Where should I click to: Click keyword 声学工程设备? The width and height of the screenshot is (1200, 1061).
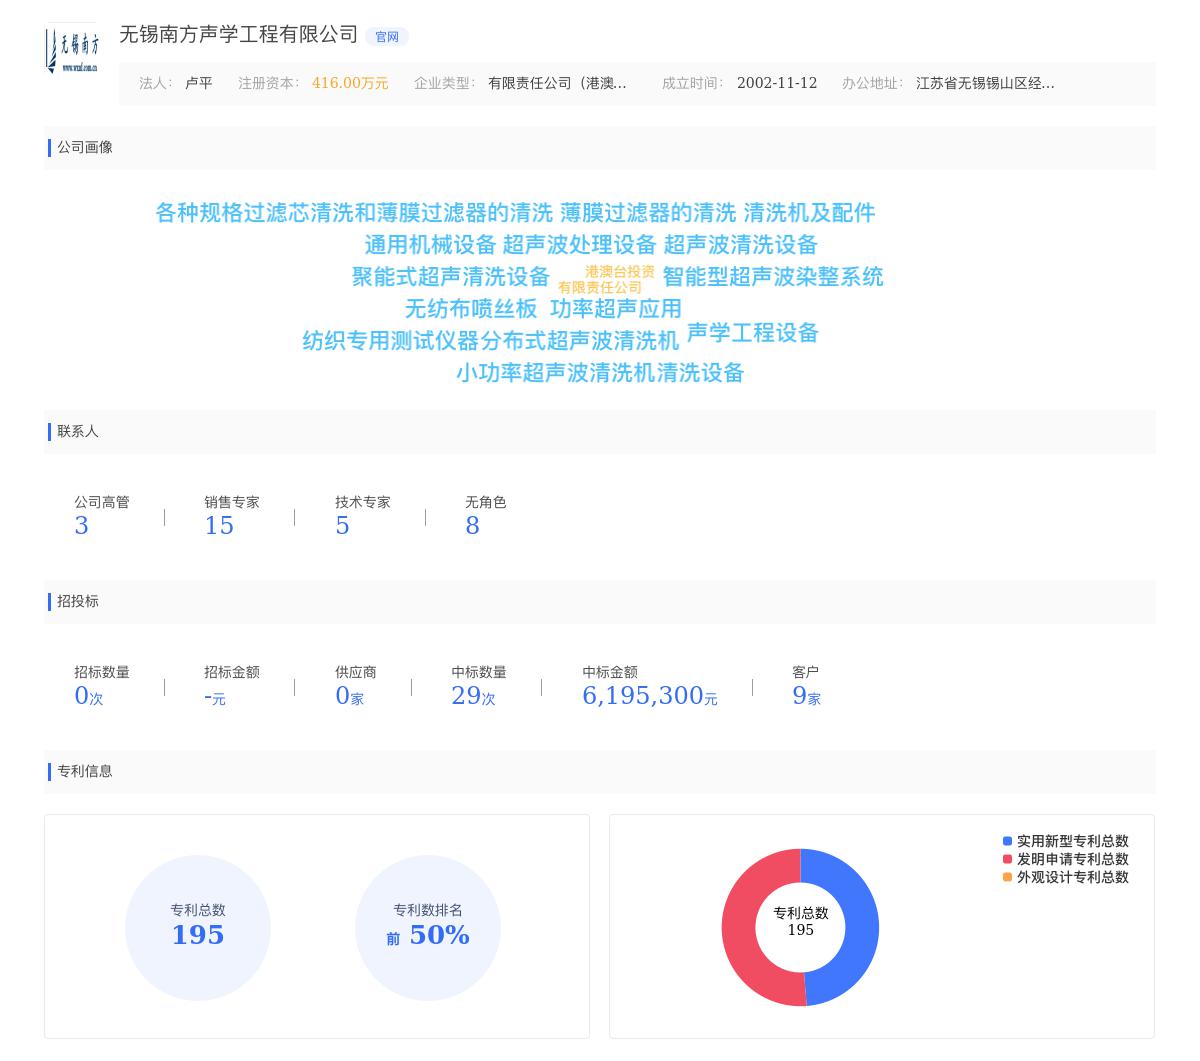coord(753,333)
